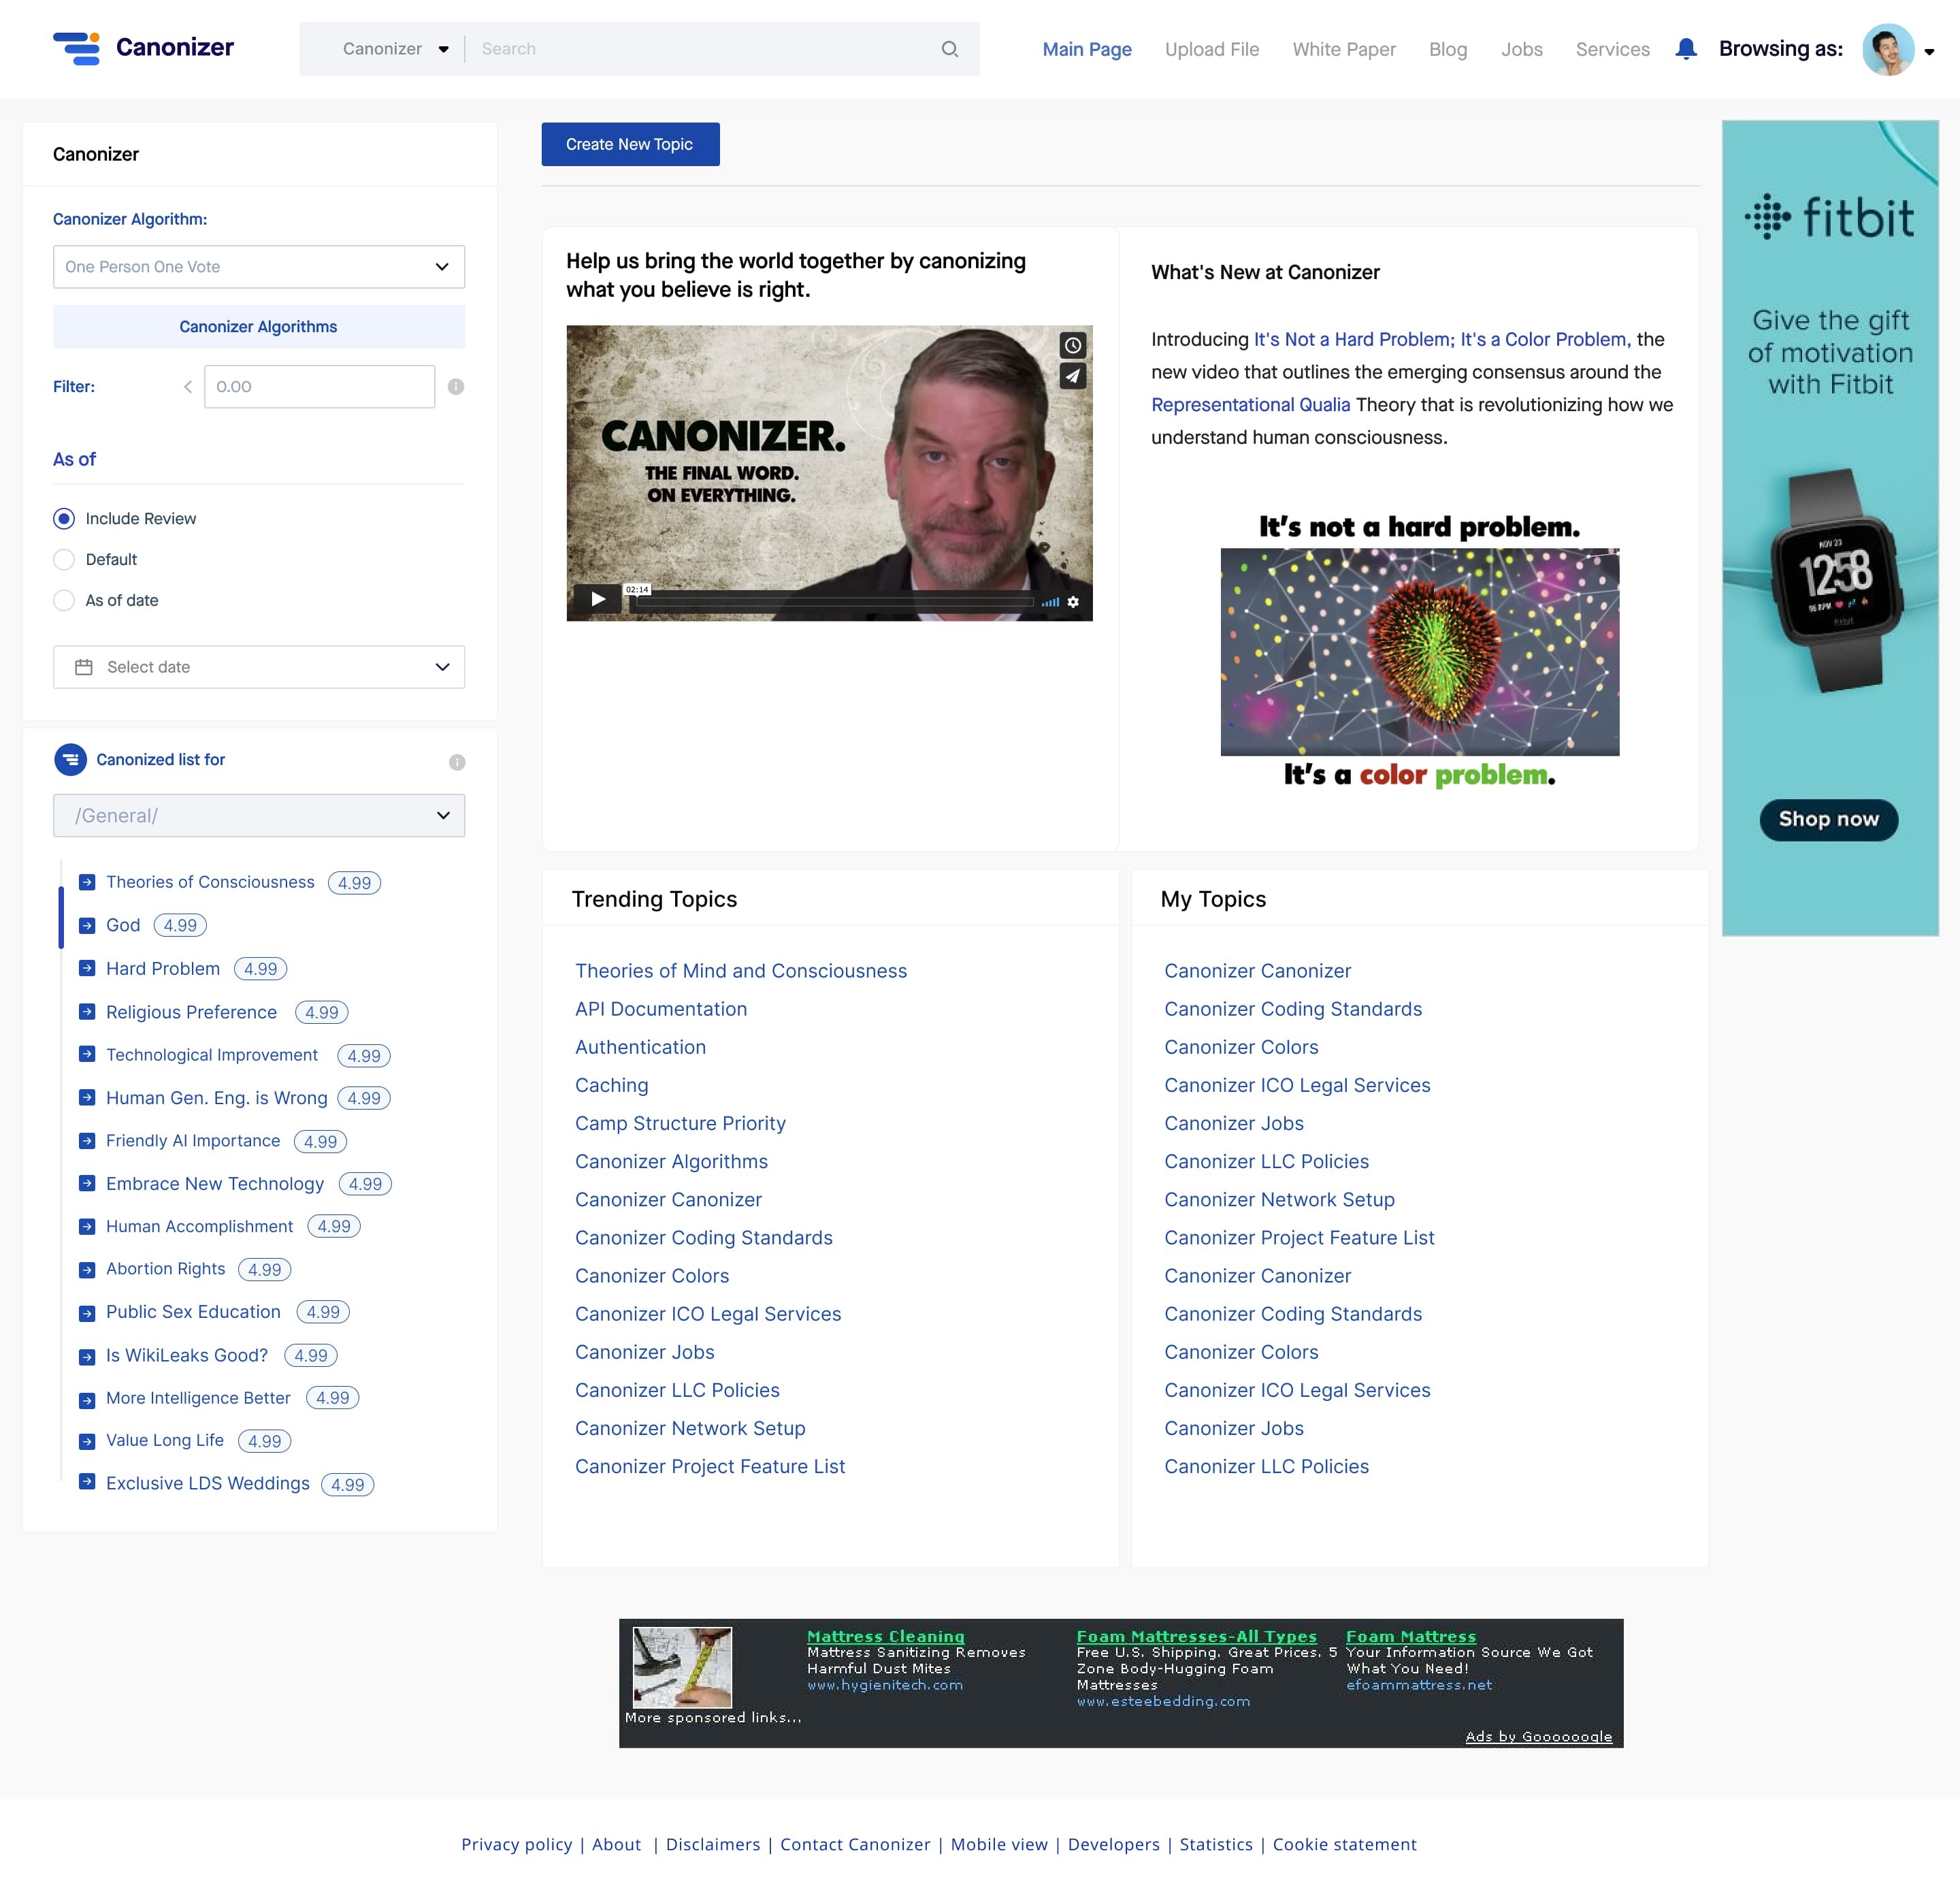Image resolution: width=1960 pixels, height=1887 pixels.
Task: Click the arrow icon beside God
Action: [87, 925]
